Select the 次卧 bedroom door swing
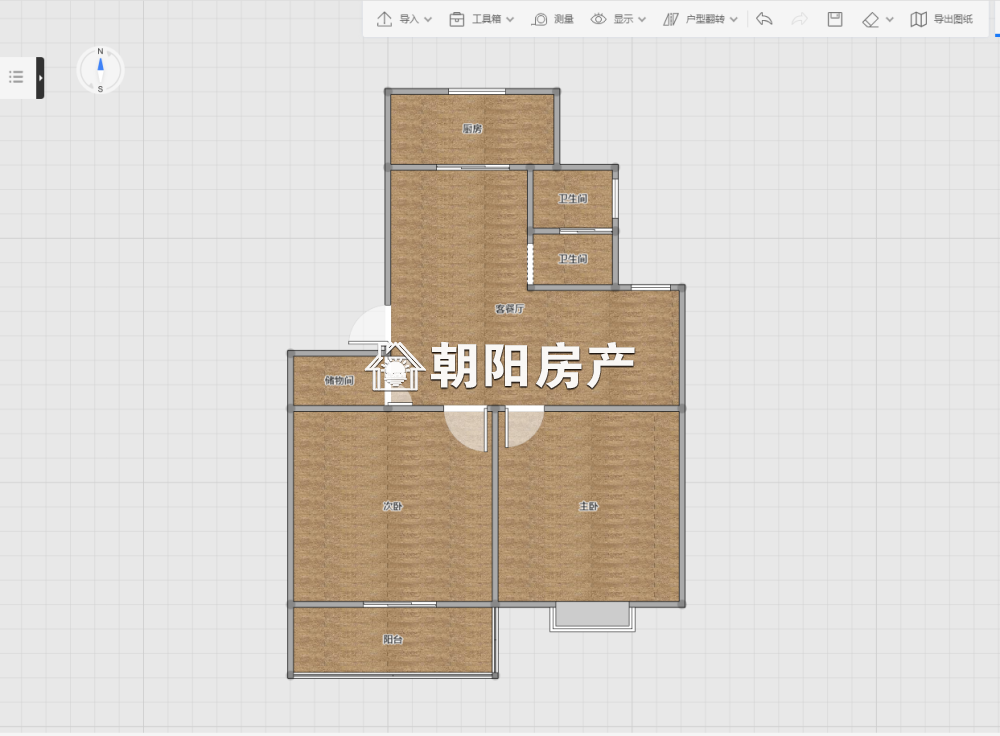The height and width of the screenshot is (736, 1000). coord(466,429)
